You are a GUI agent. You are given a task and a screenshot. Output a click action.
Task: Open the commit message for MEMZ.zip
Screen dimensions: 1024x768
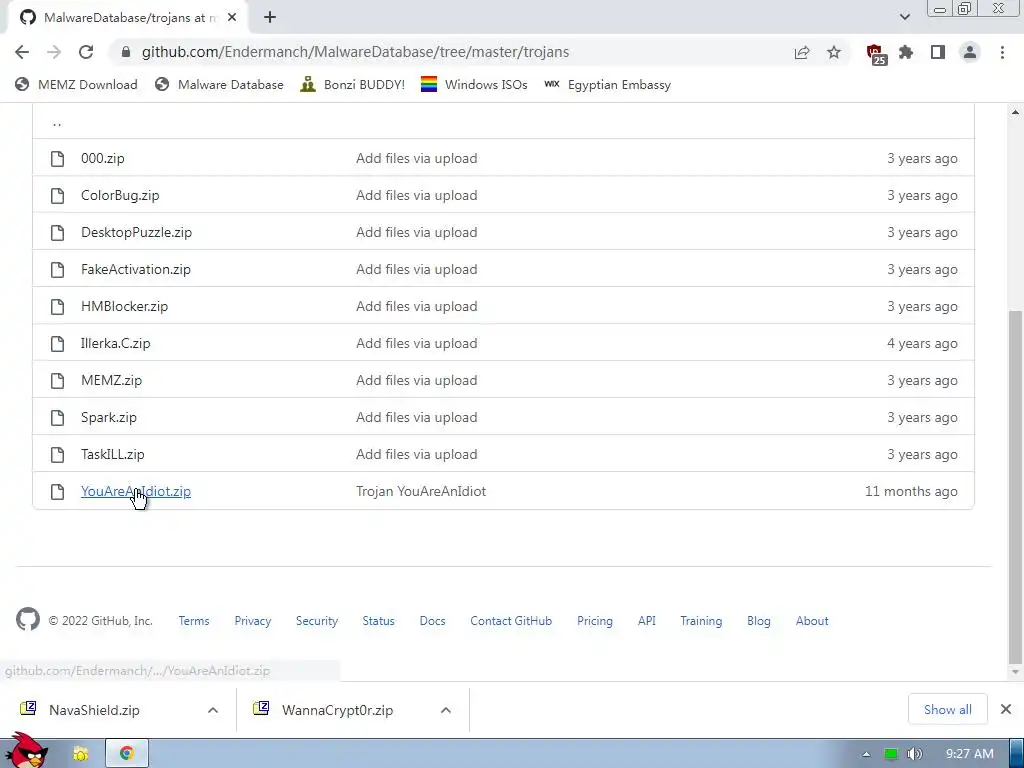pyautogui.click(x=417, y=381)
